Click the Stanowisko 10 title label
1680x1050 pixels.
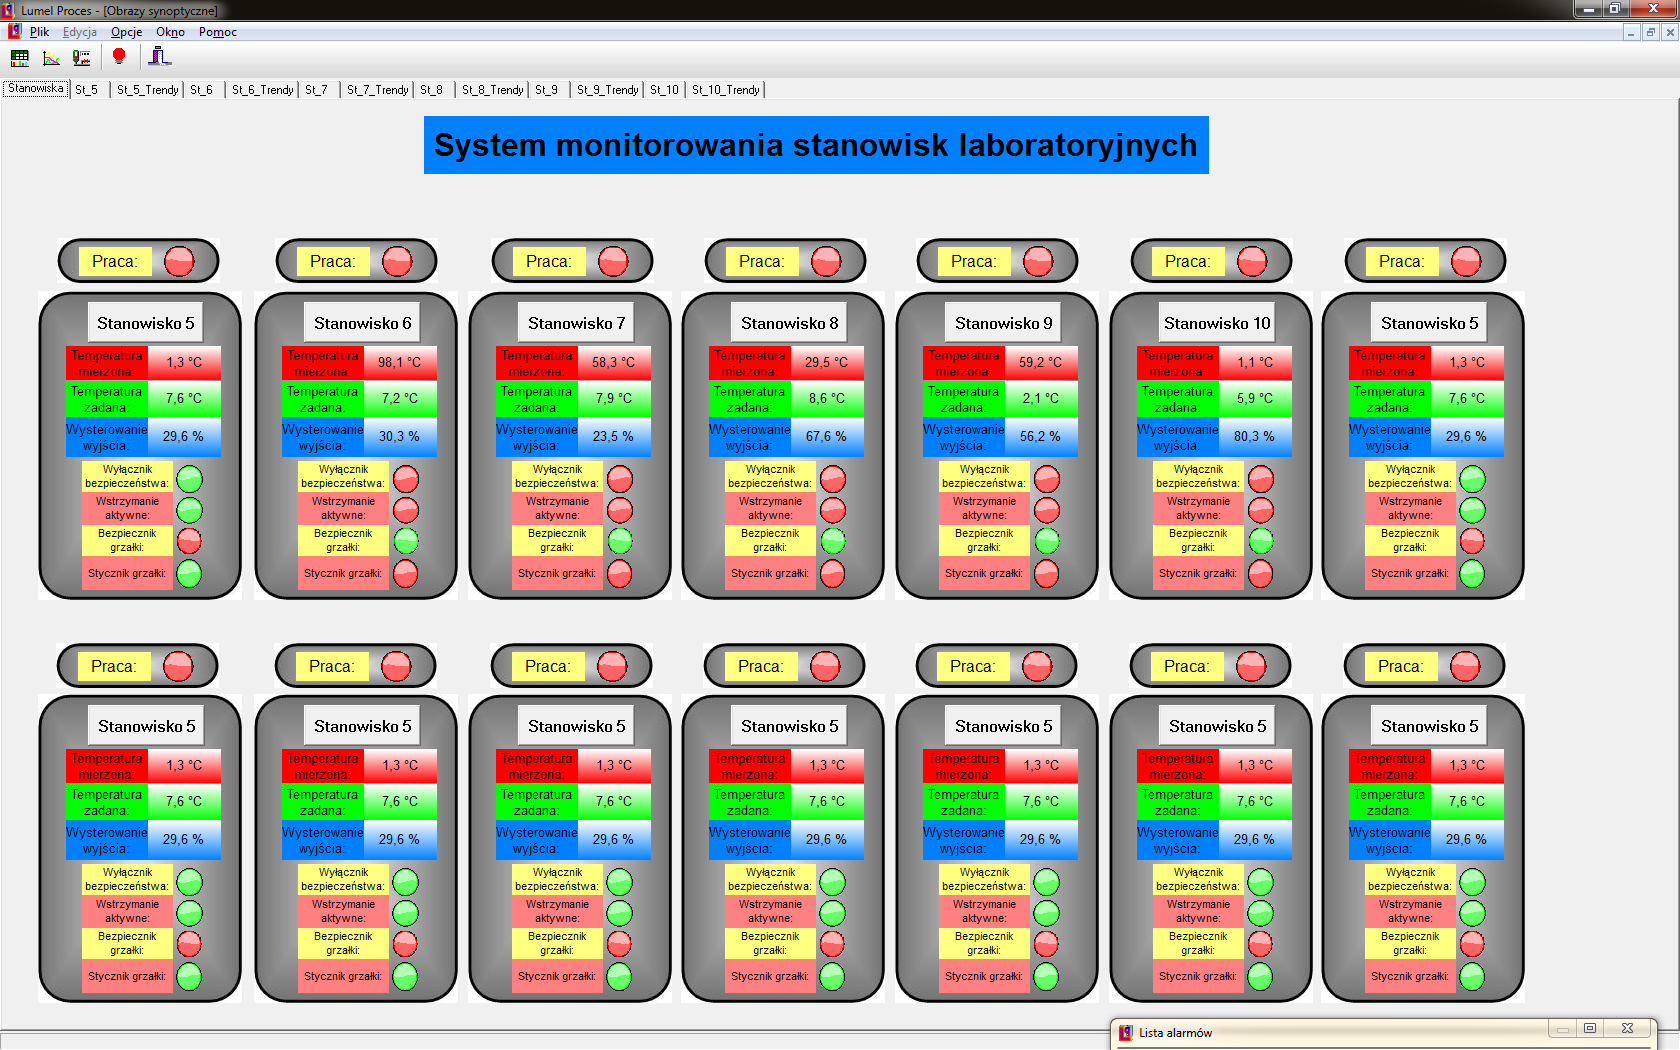click(x=1217, y=323)
